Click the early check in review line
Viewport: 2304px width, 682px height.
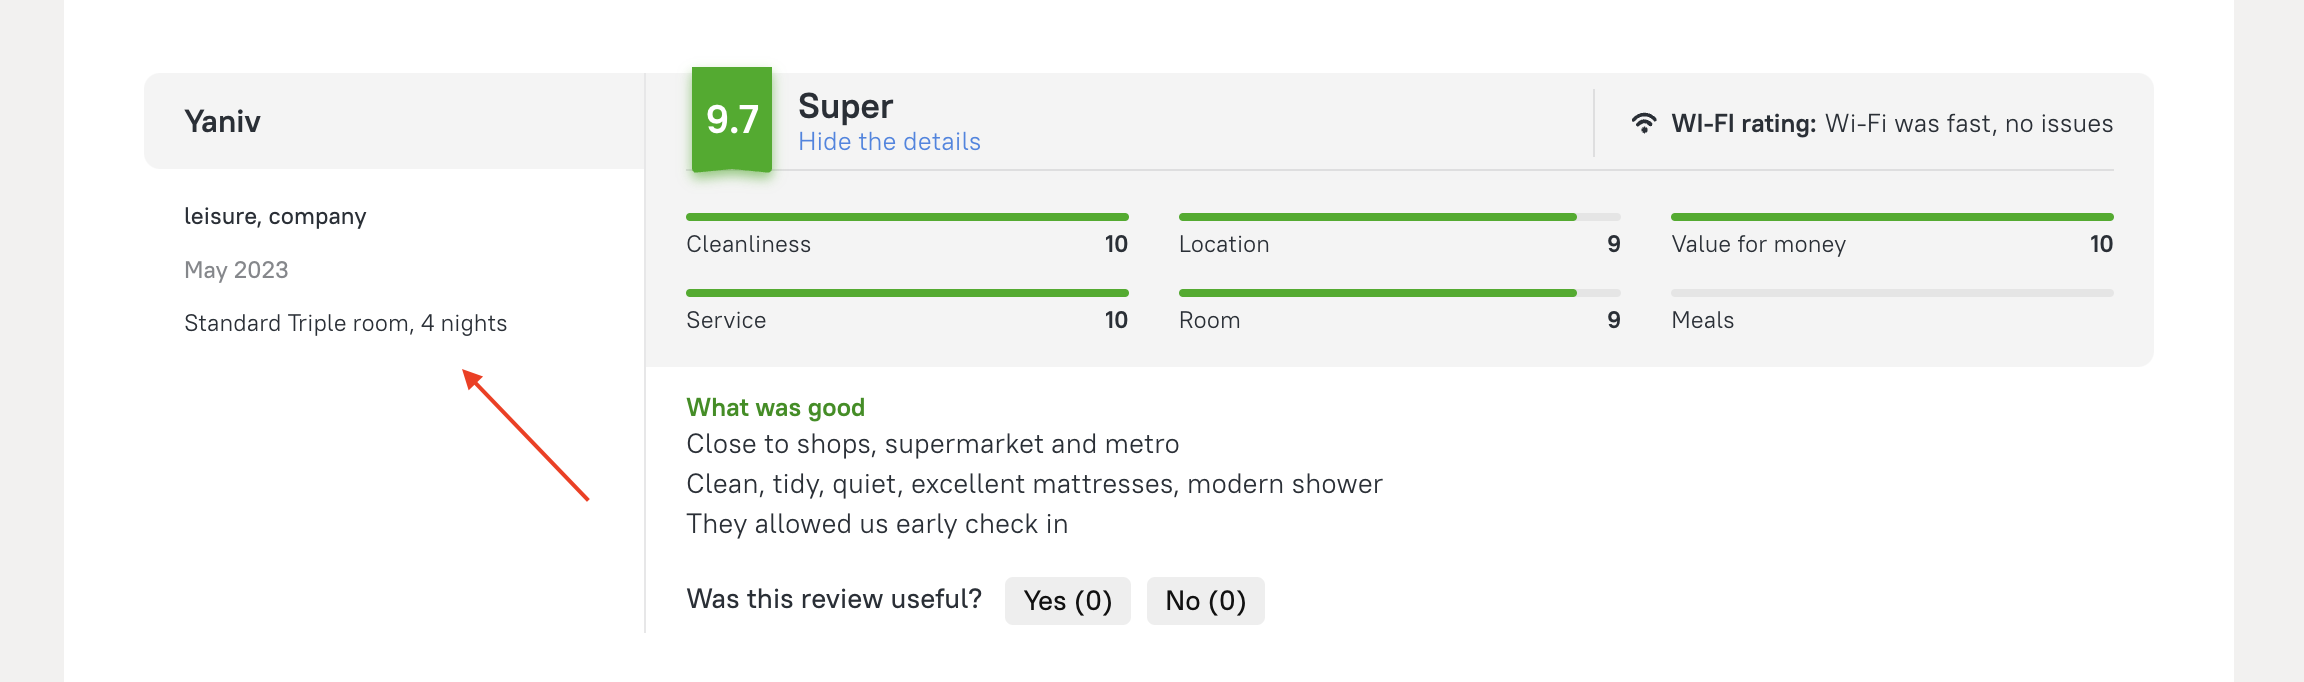(877, 524)
